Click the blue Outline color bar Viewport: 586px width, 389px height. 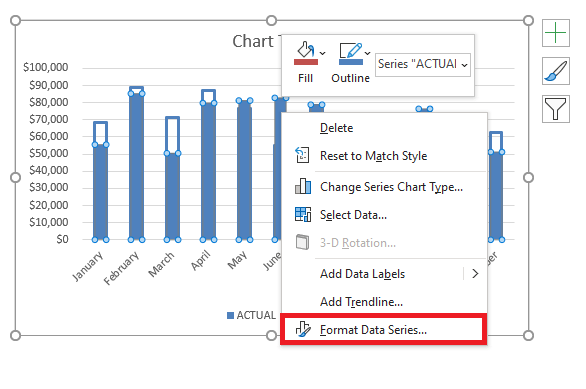pos(351,62)
